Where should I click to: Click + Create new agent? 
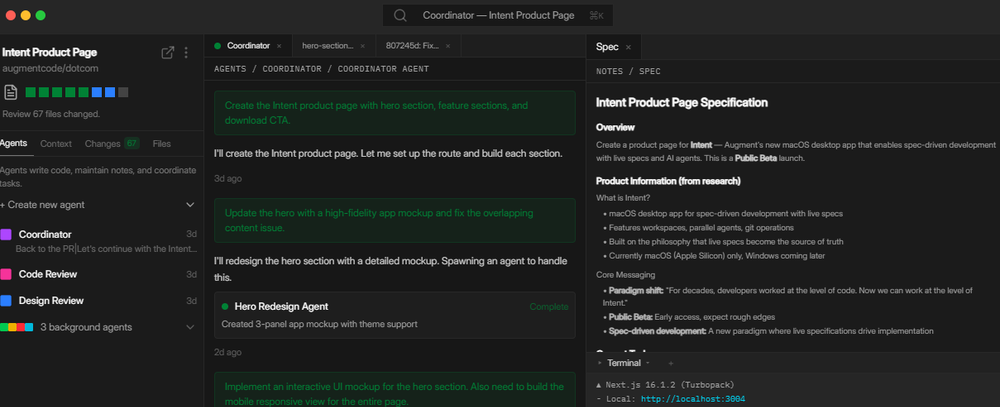pos(42,205)
